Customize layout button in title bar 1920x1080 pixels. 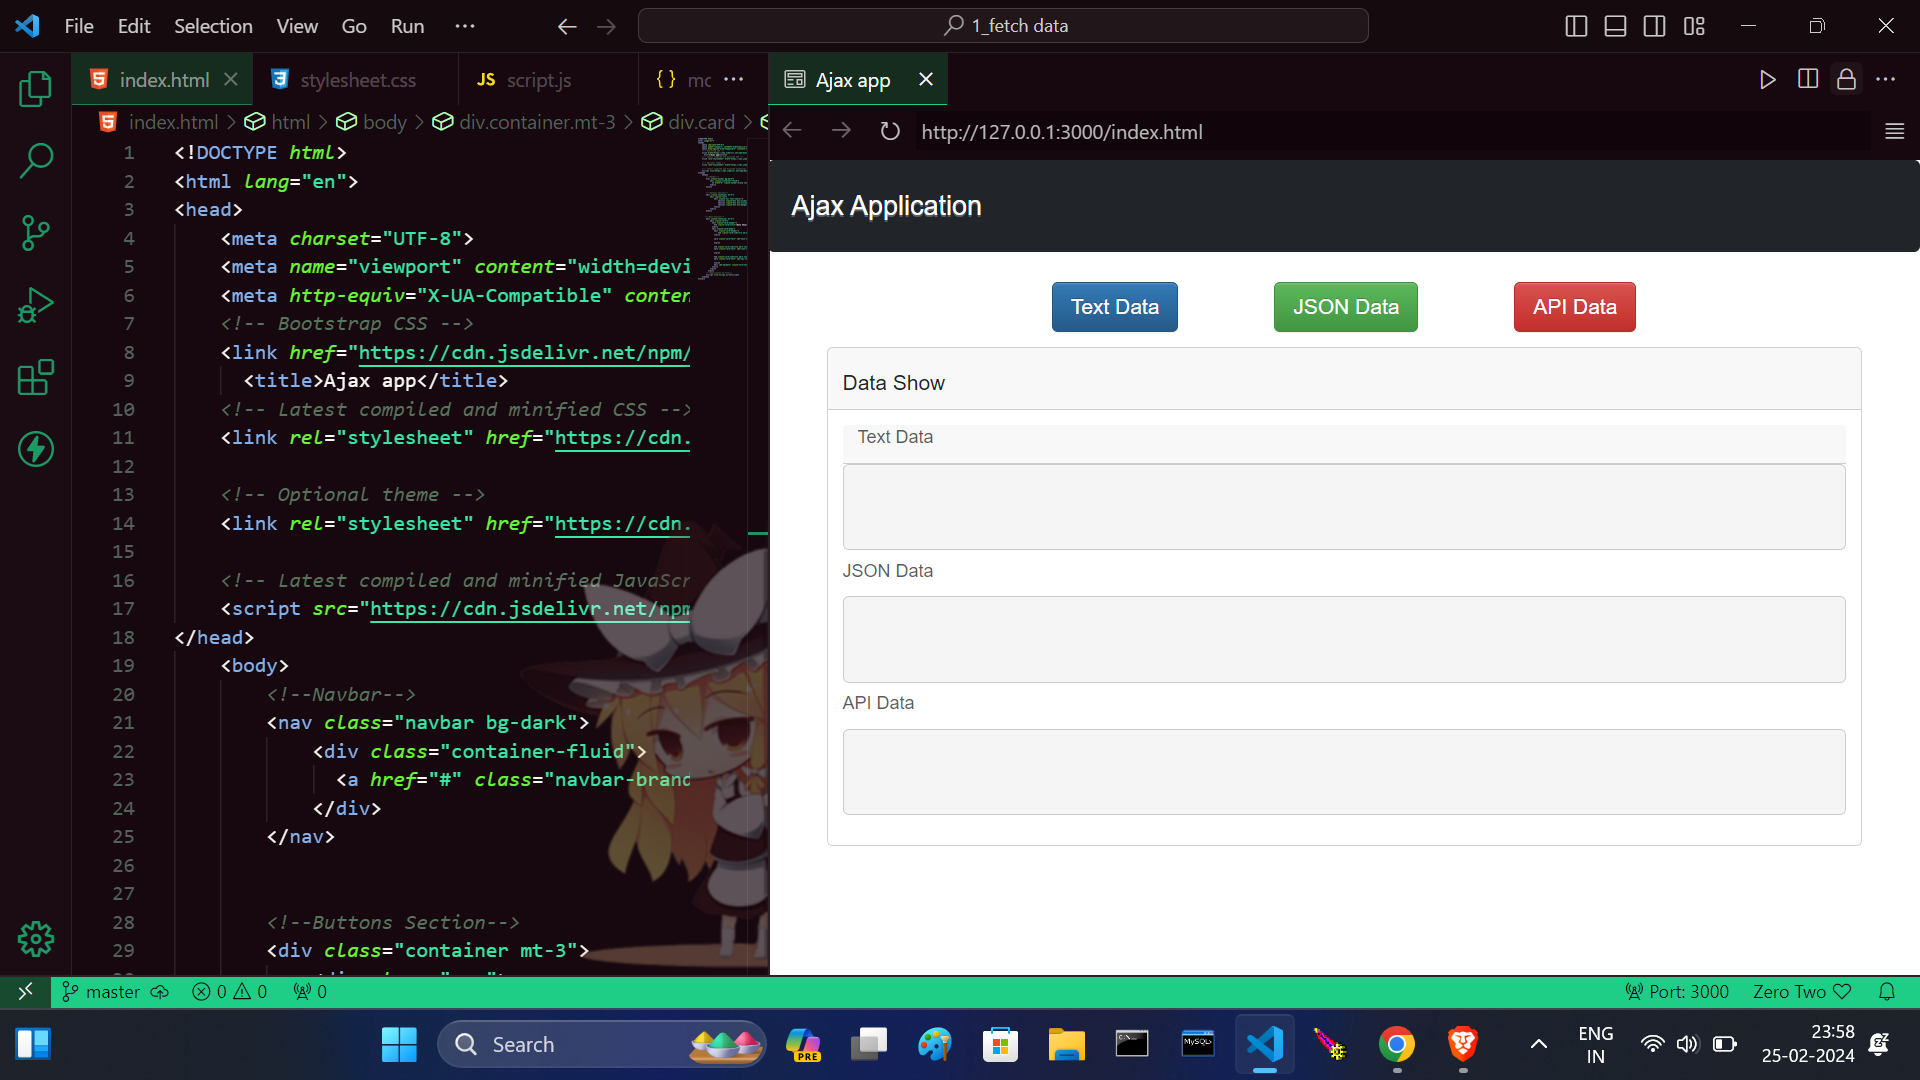point(1694,26)
